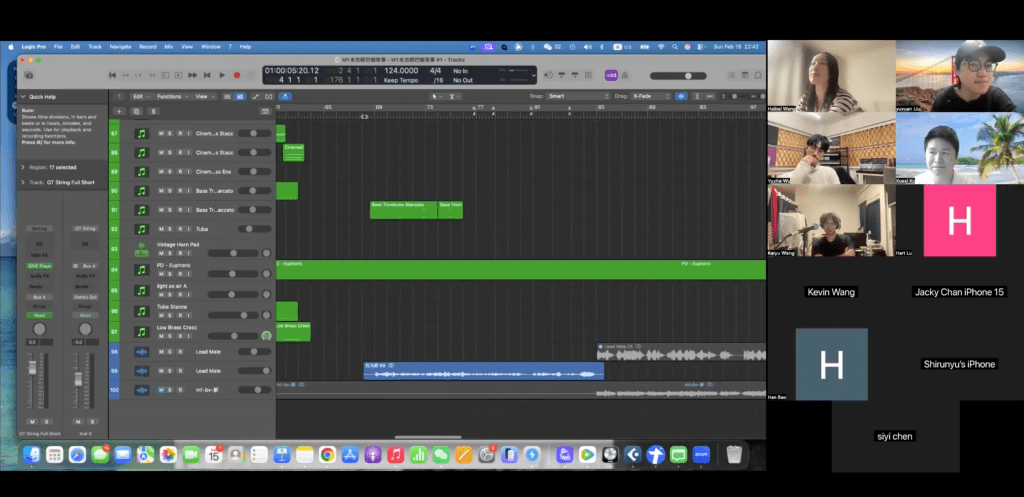Adjust the master volume slider in the toolbar

pyautogui.click(x=678, y=76)
